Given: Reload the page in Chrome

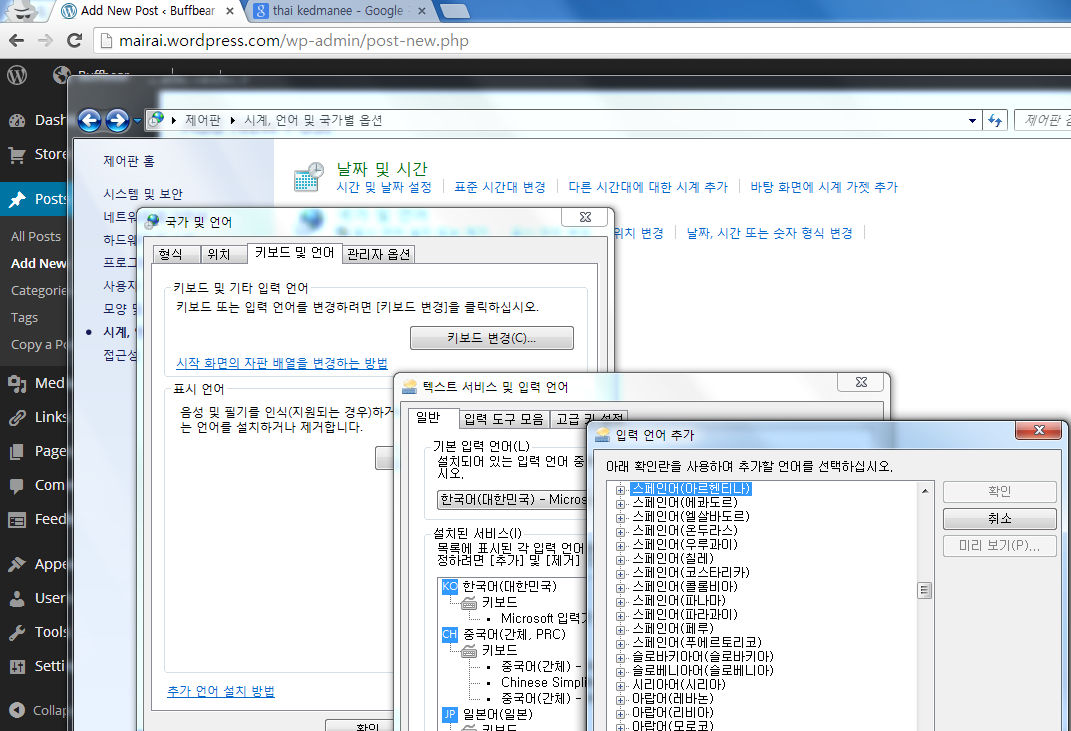Looking at the screenshot, I should [74, 40].
